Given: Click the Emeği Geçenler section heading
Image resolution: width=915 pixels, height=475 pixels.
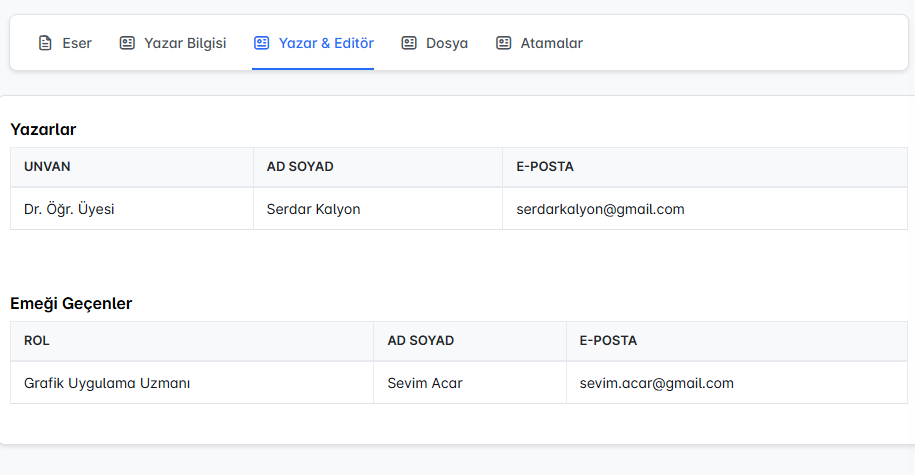Looking at the screenshot, I should (71, 303).
